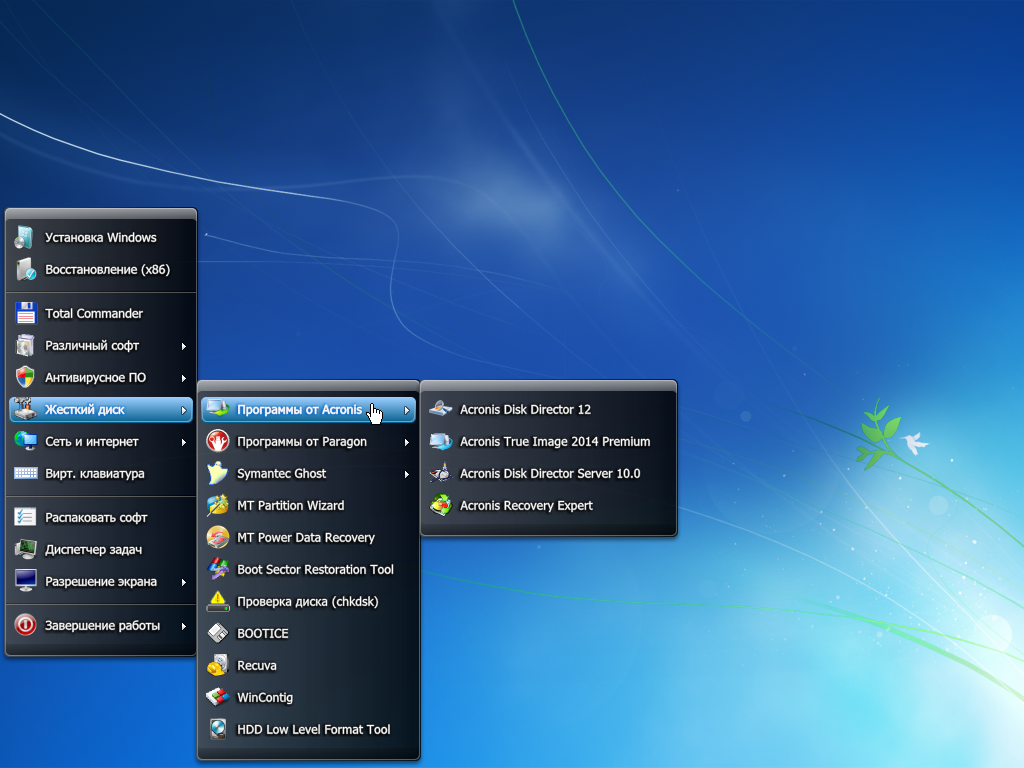Run Проверка диска (chkdsk) label
1024x768 pixels.
click(x=308, y=601)
